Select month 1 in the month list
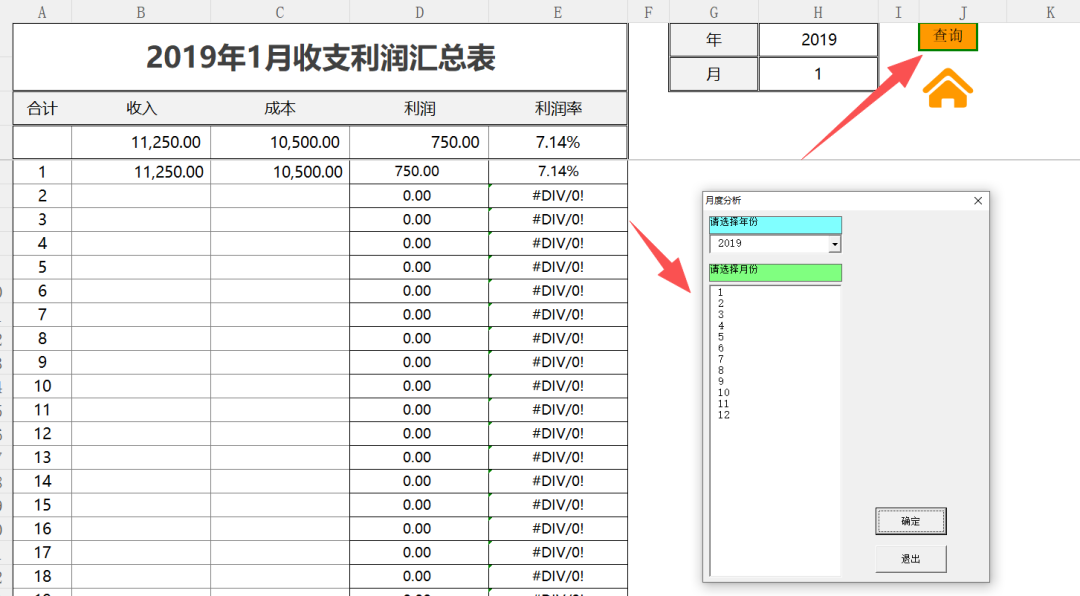1080x596 pixels. 721,293
